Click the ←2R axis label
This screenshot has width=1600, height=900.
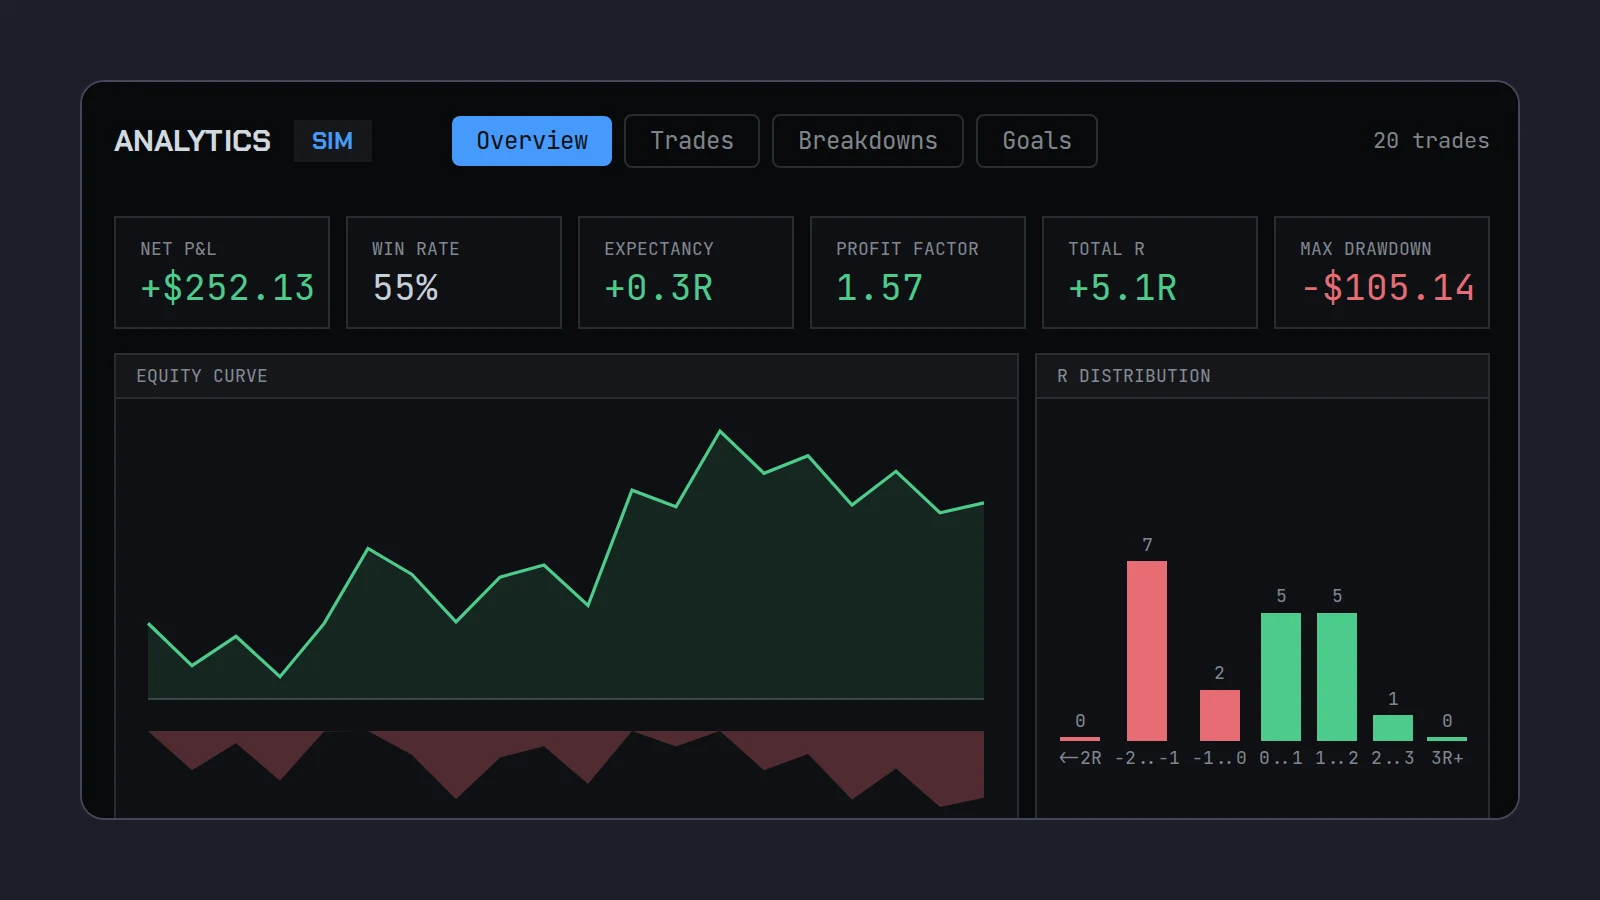[x=1080, y=758]
